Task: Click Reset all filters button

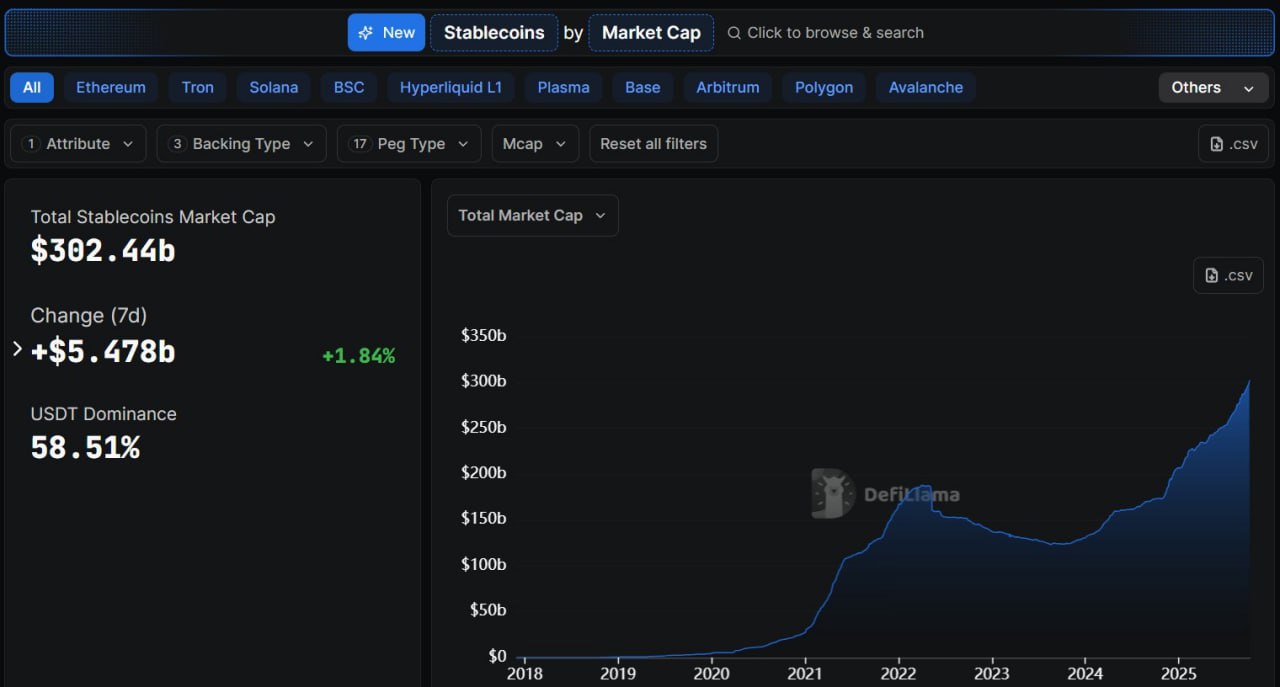Action: (x=653, y=144)
